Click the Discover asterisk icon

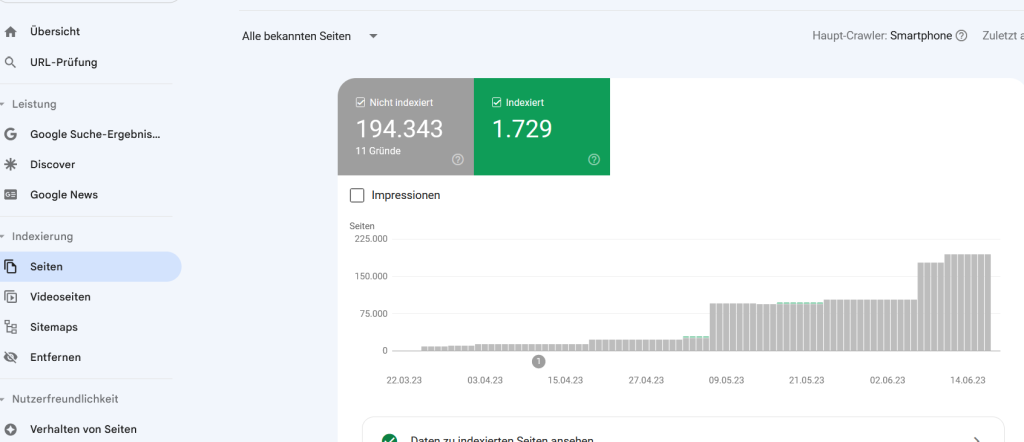pyautogui.click(x=10, y=165)
